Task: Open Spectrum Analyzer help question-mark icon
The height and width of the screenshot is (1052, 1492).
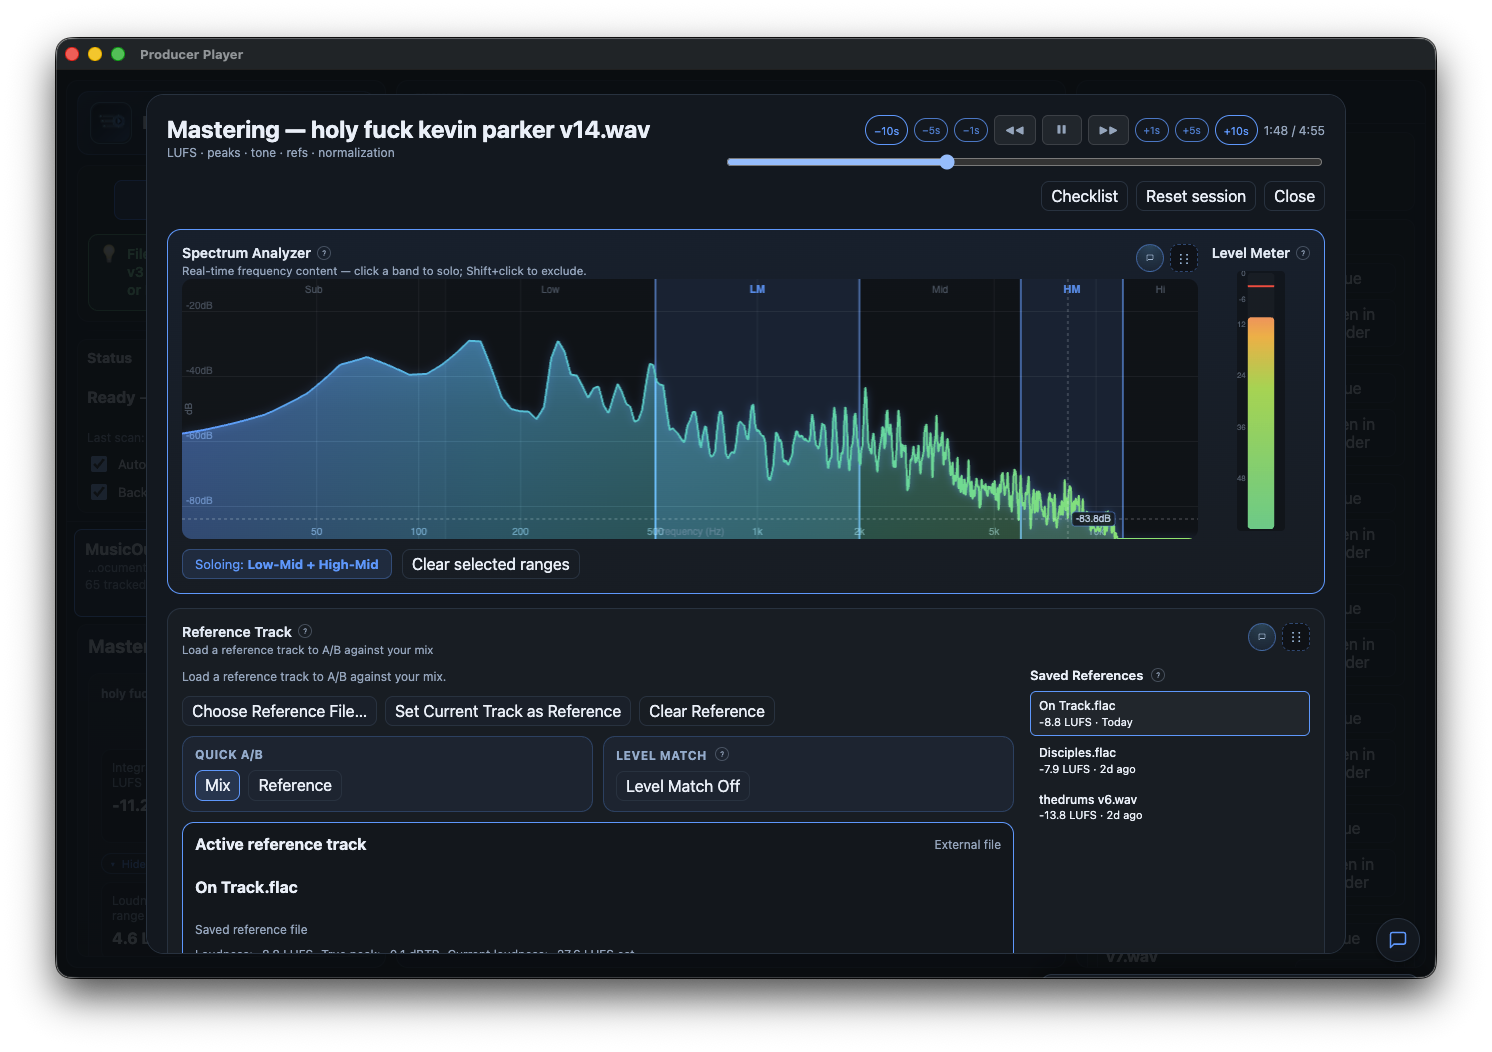Action: 324,253
